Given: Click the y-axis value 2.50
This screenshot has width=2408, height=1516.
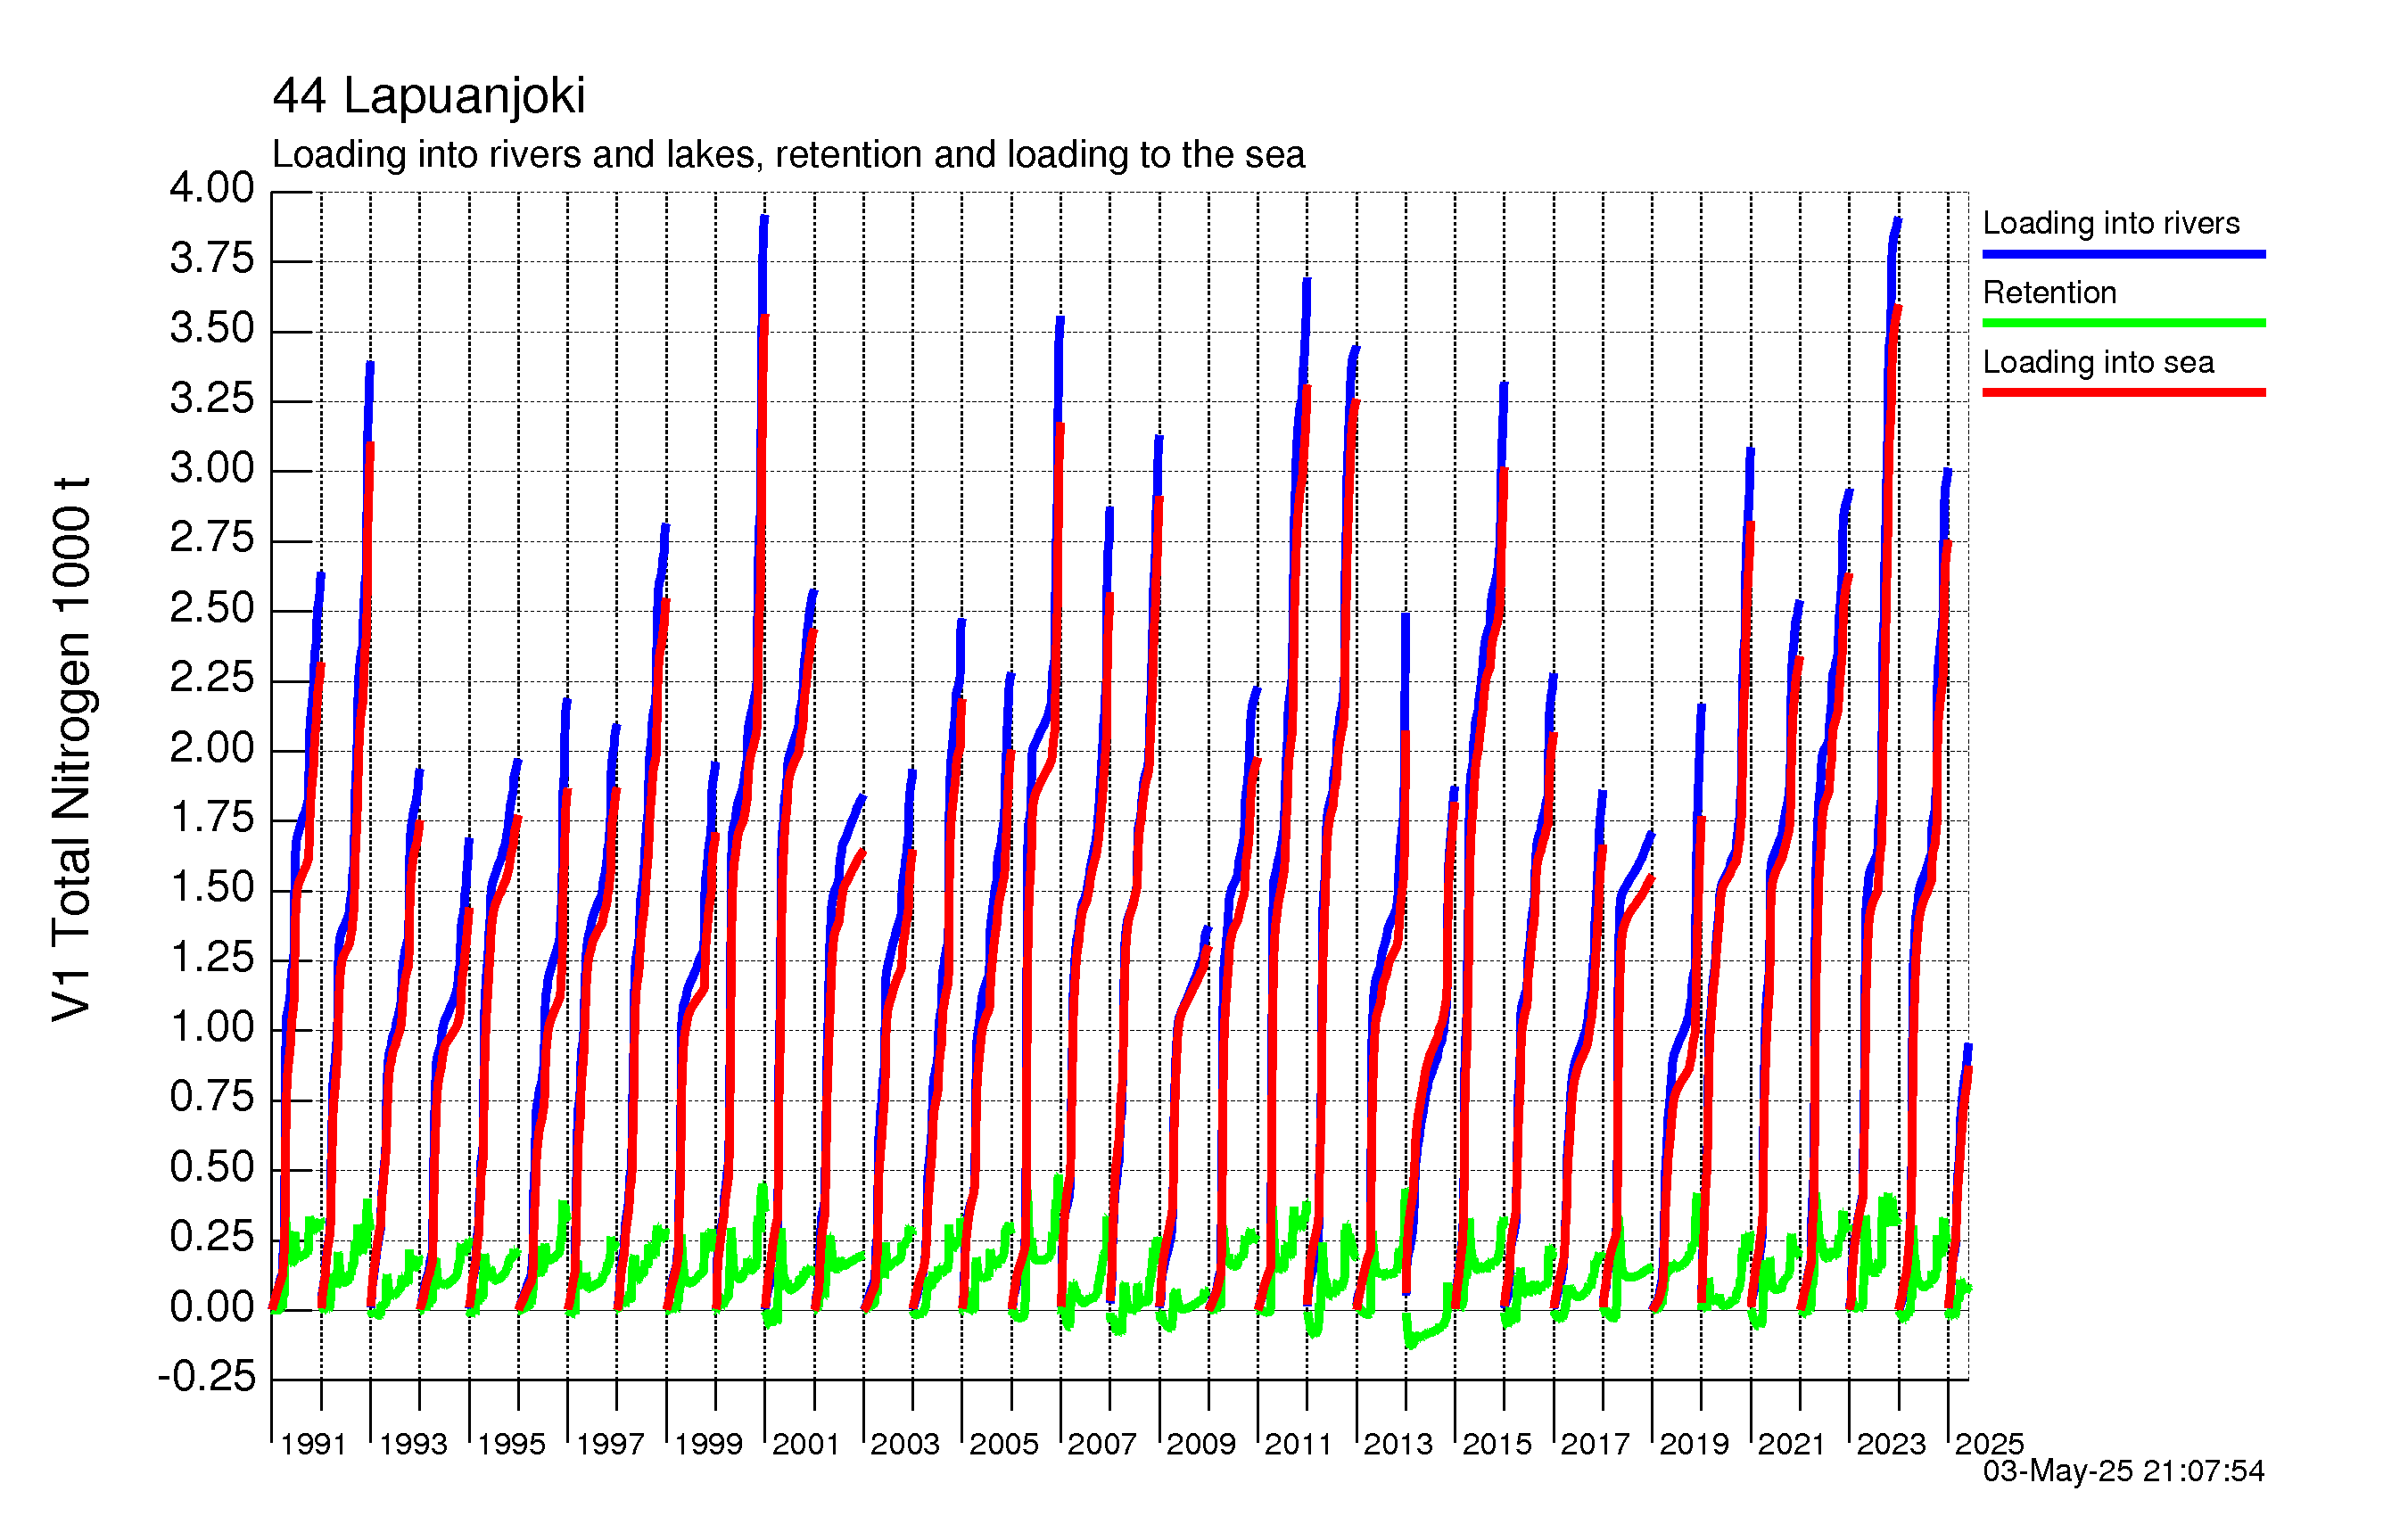Looking at the screenshot, I should click(x=212, y=608).
